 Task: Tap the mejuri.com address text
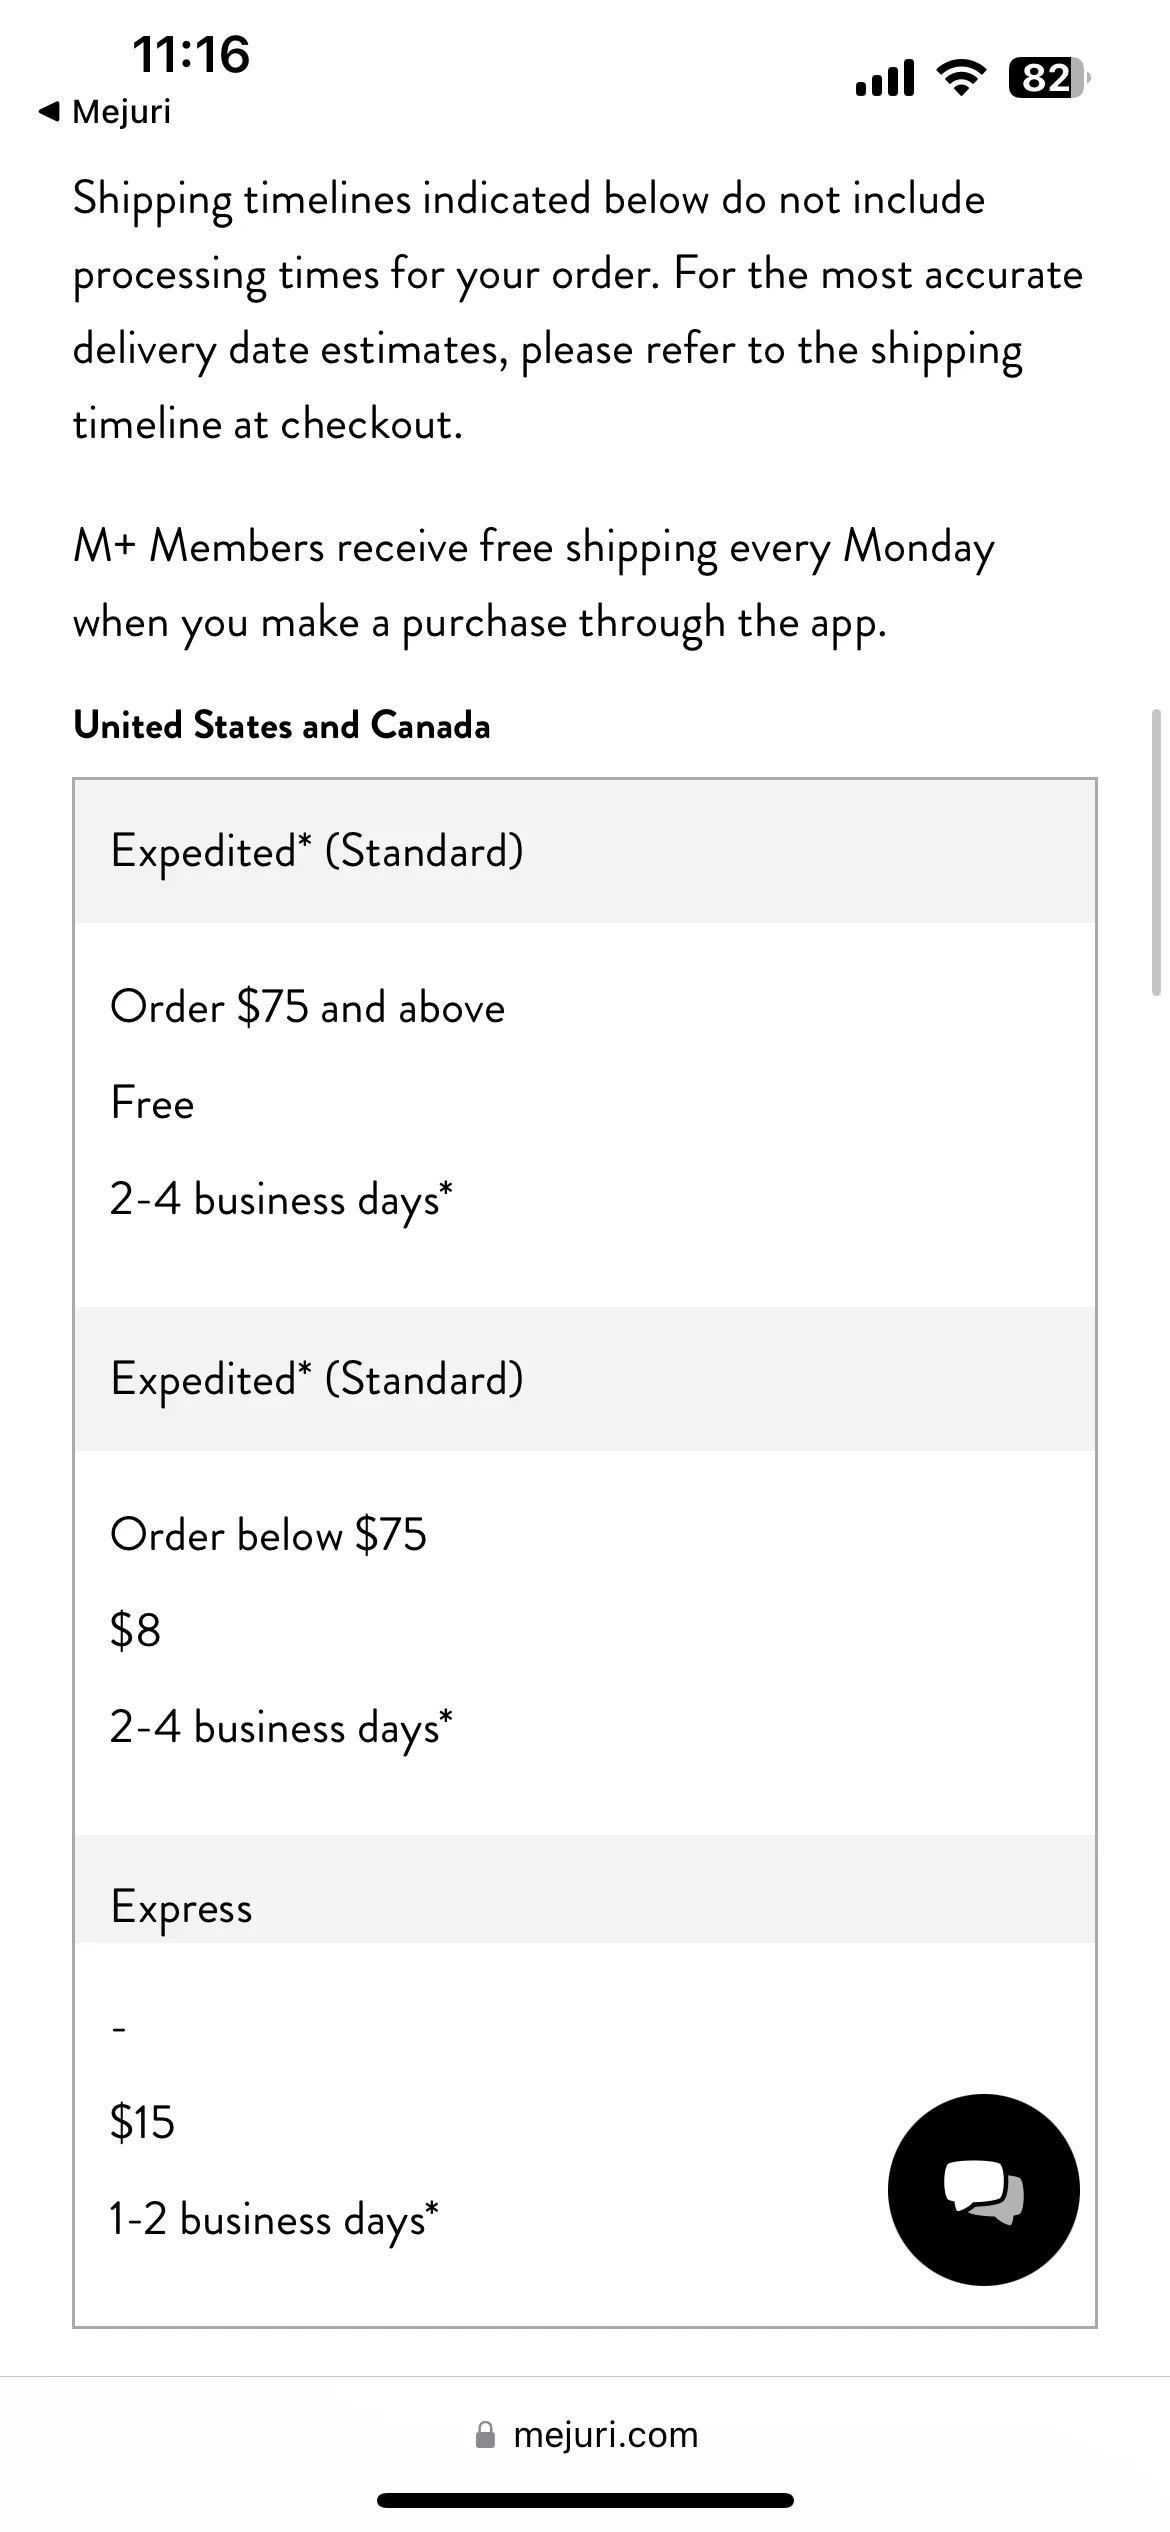pyautogui.click(x=606, y=2434)
